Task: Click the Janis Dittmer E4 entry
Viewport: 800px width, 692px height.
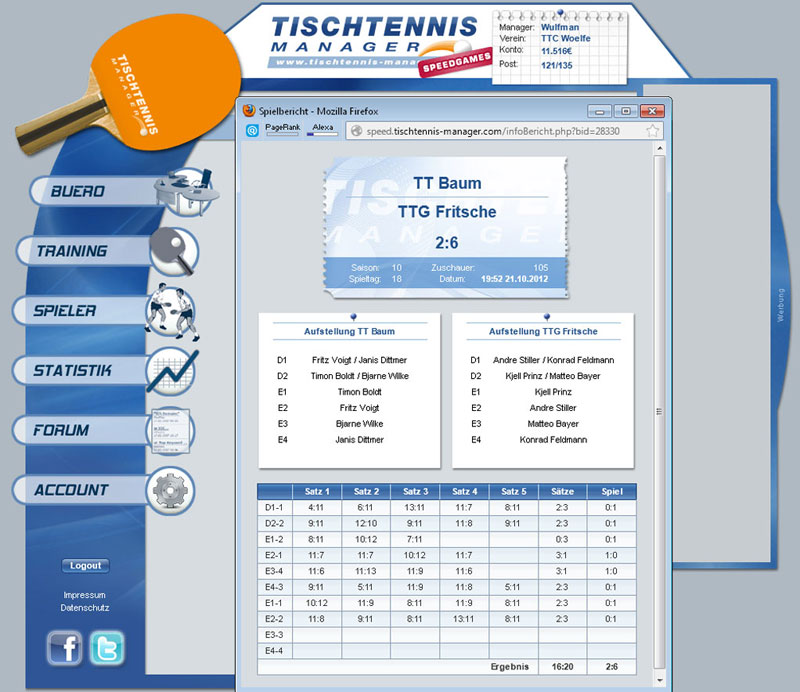Action: (x=359, y=439)
